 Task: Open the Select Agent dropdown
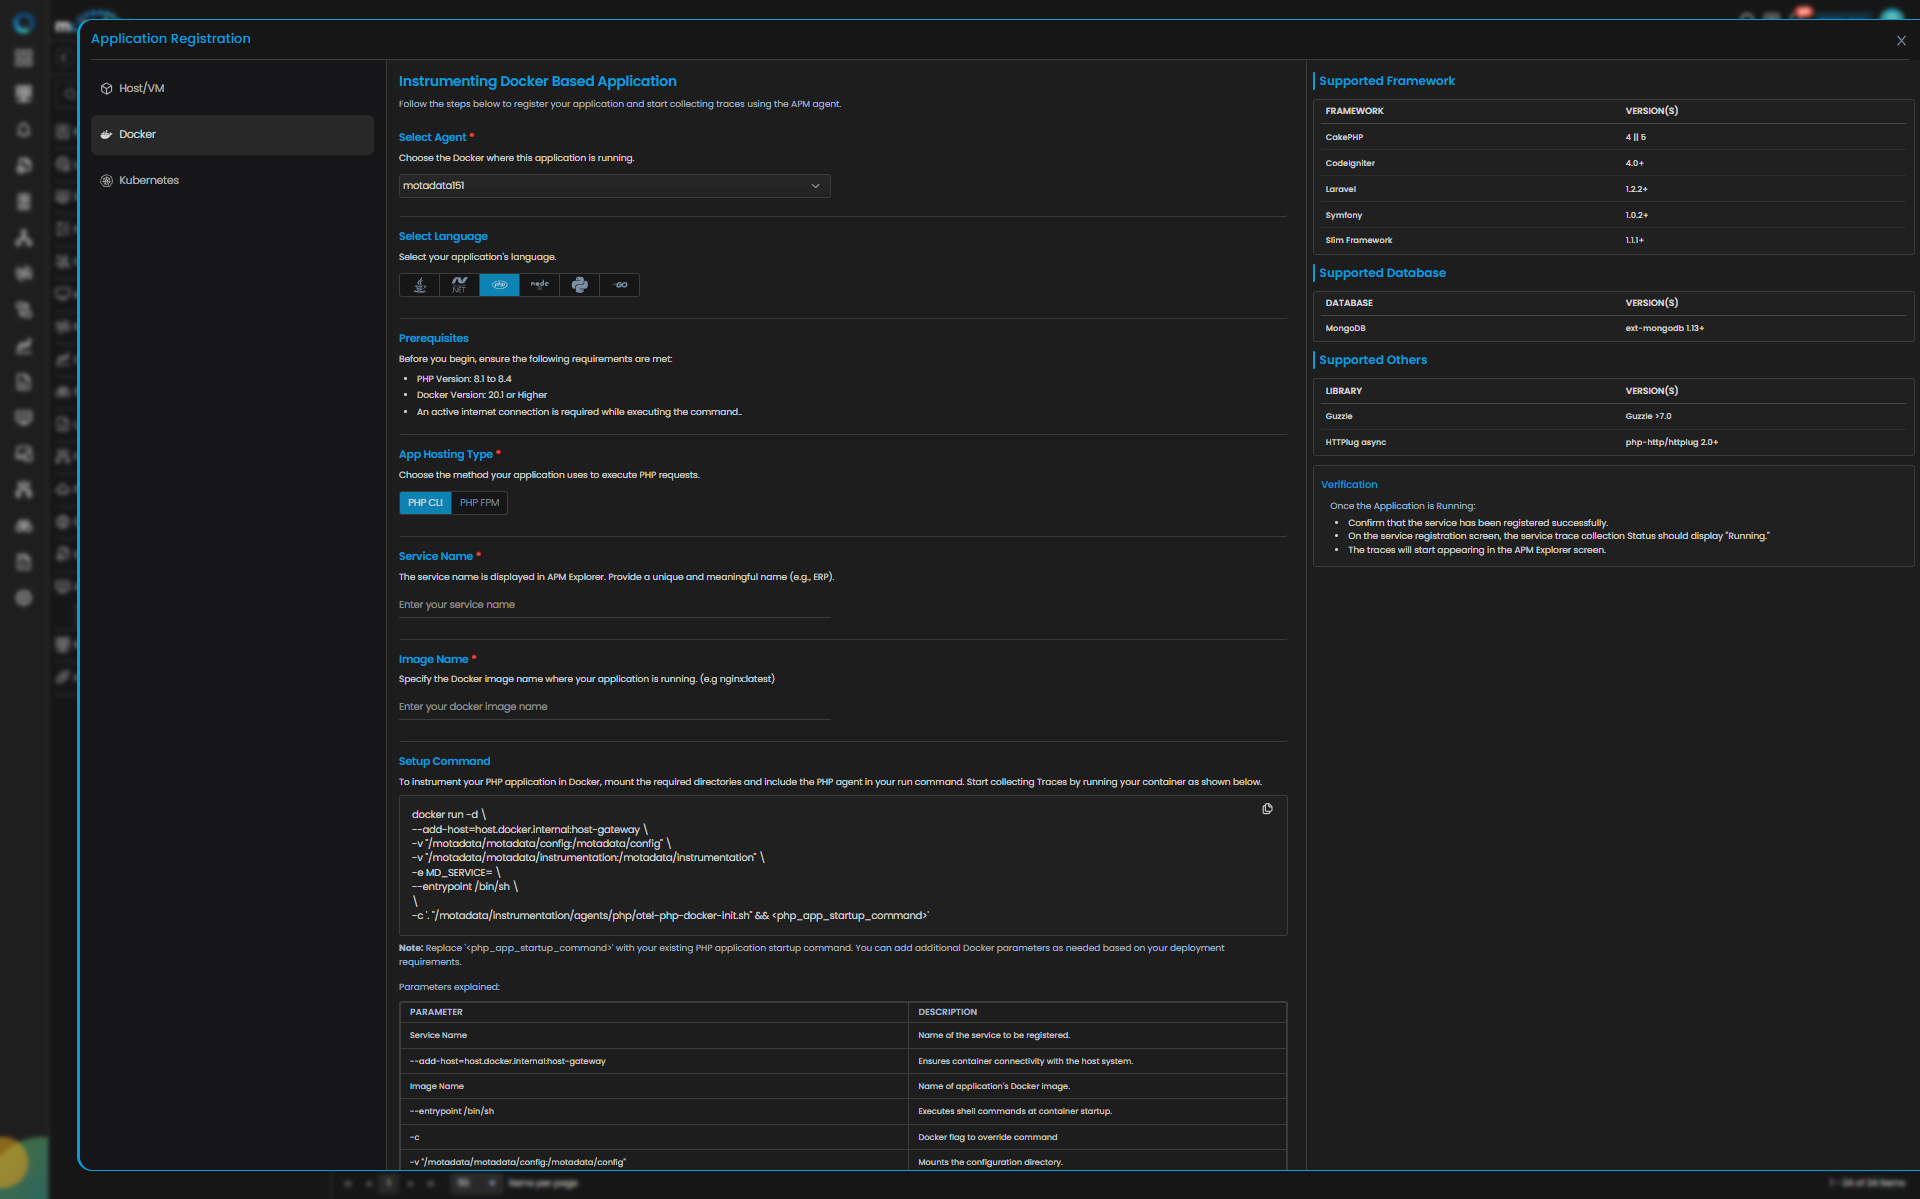pyautogui.click(x=600, y=186)
